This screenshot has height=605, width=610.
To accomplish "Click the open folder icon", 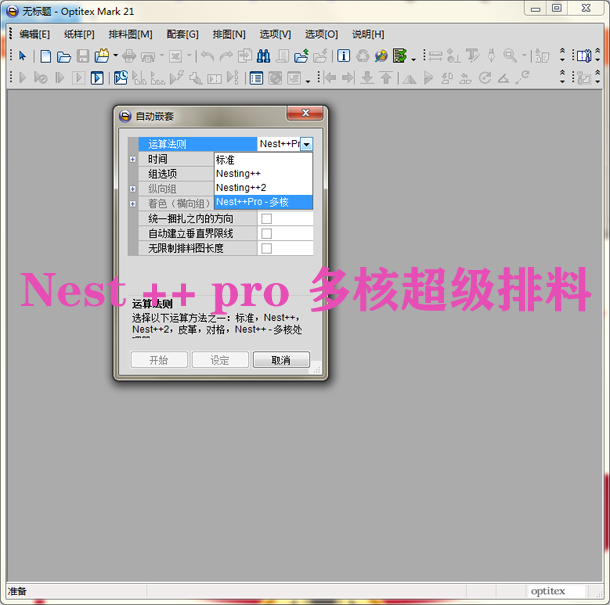I will click(64, 57).
